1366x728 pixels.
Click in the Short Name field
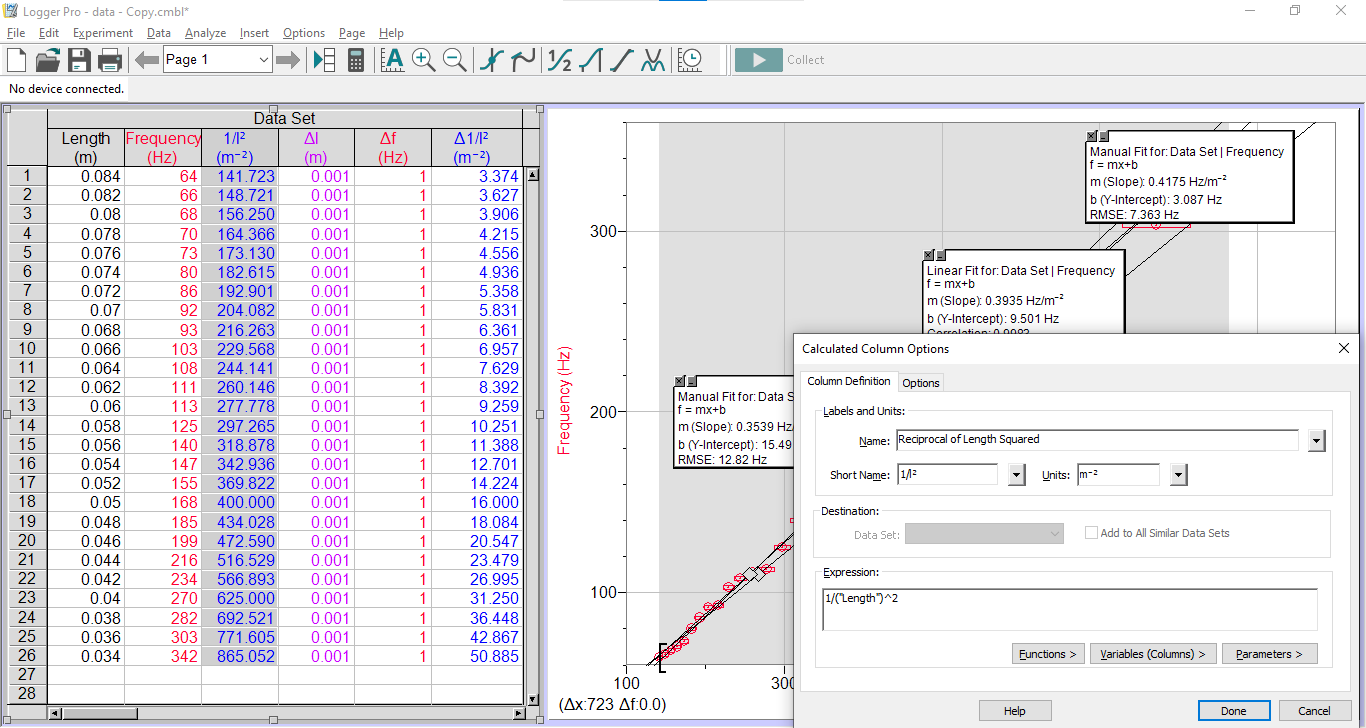[947, 475]
